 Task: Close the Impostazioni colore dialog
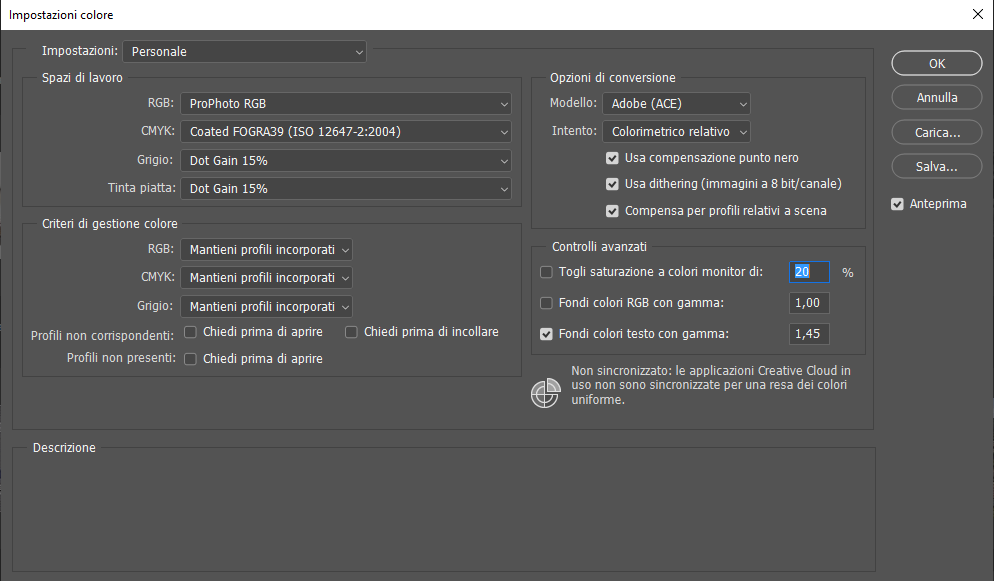(x=977, y=15)
